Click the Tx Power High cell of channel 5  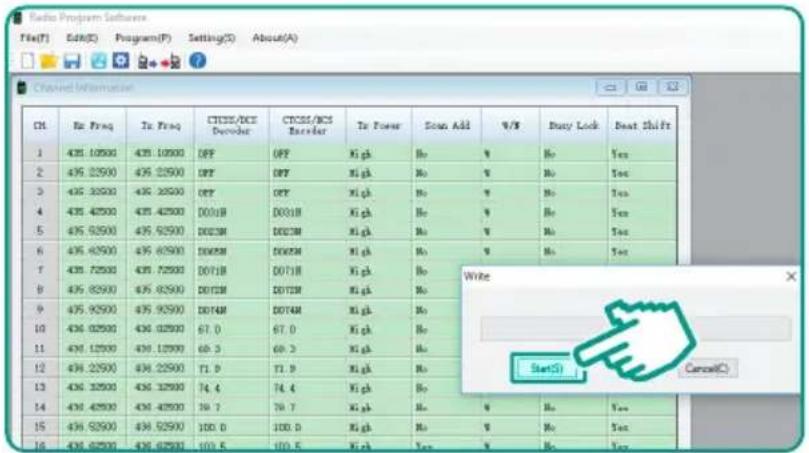point(379,232)
